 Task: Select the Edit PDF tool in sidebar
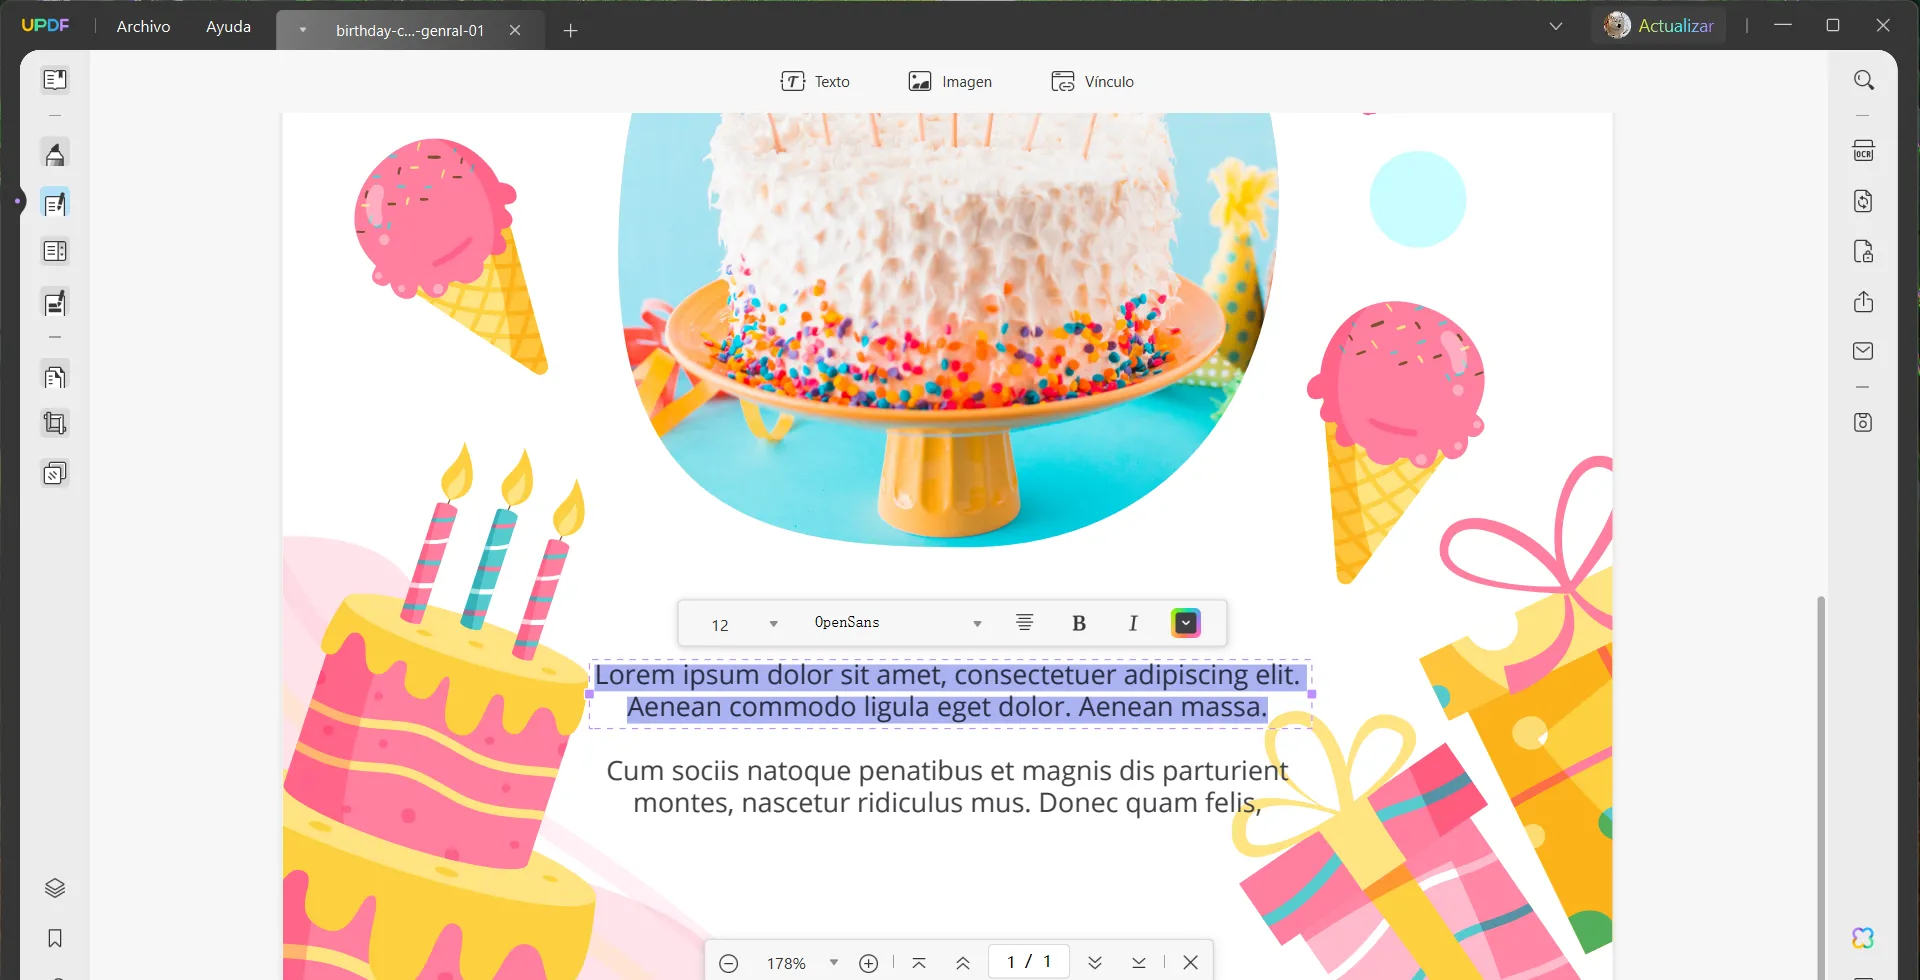coord(55,203)
